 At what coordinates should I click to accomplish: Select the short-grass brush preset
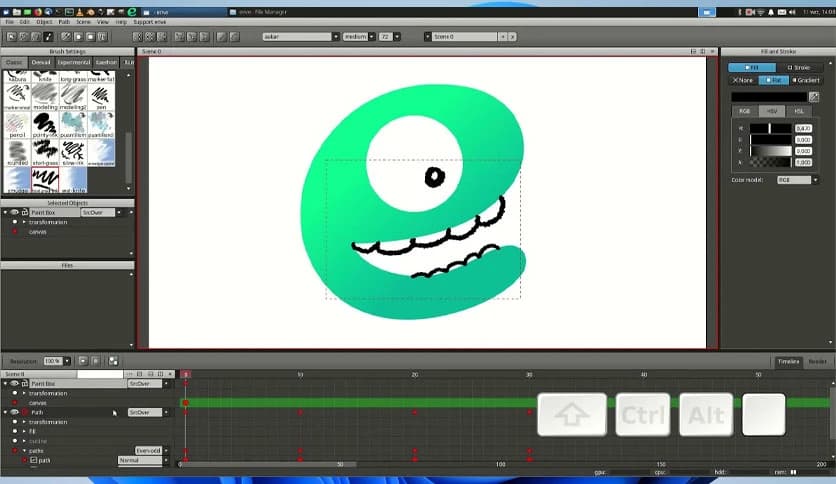[x=44, y=152]
